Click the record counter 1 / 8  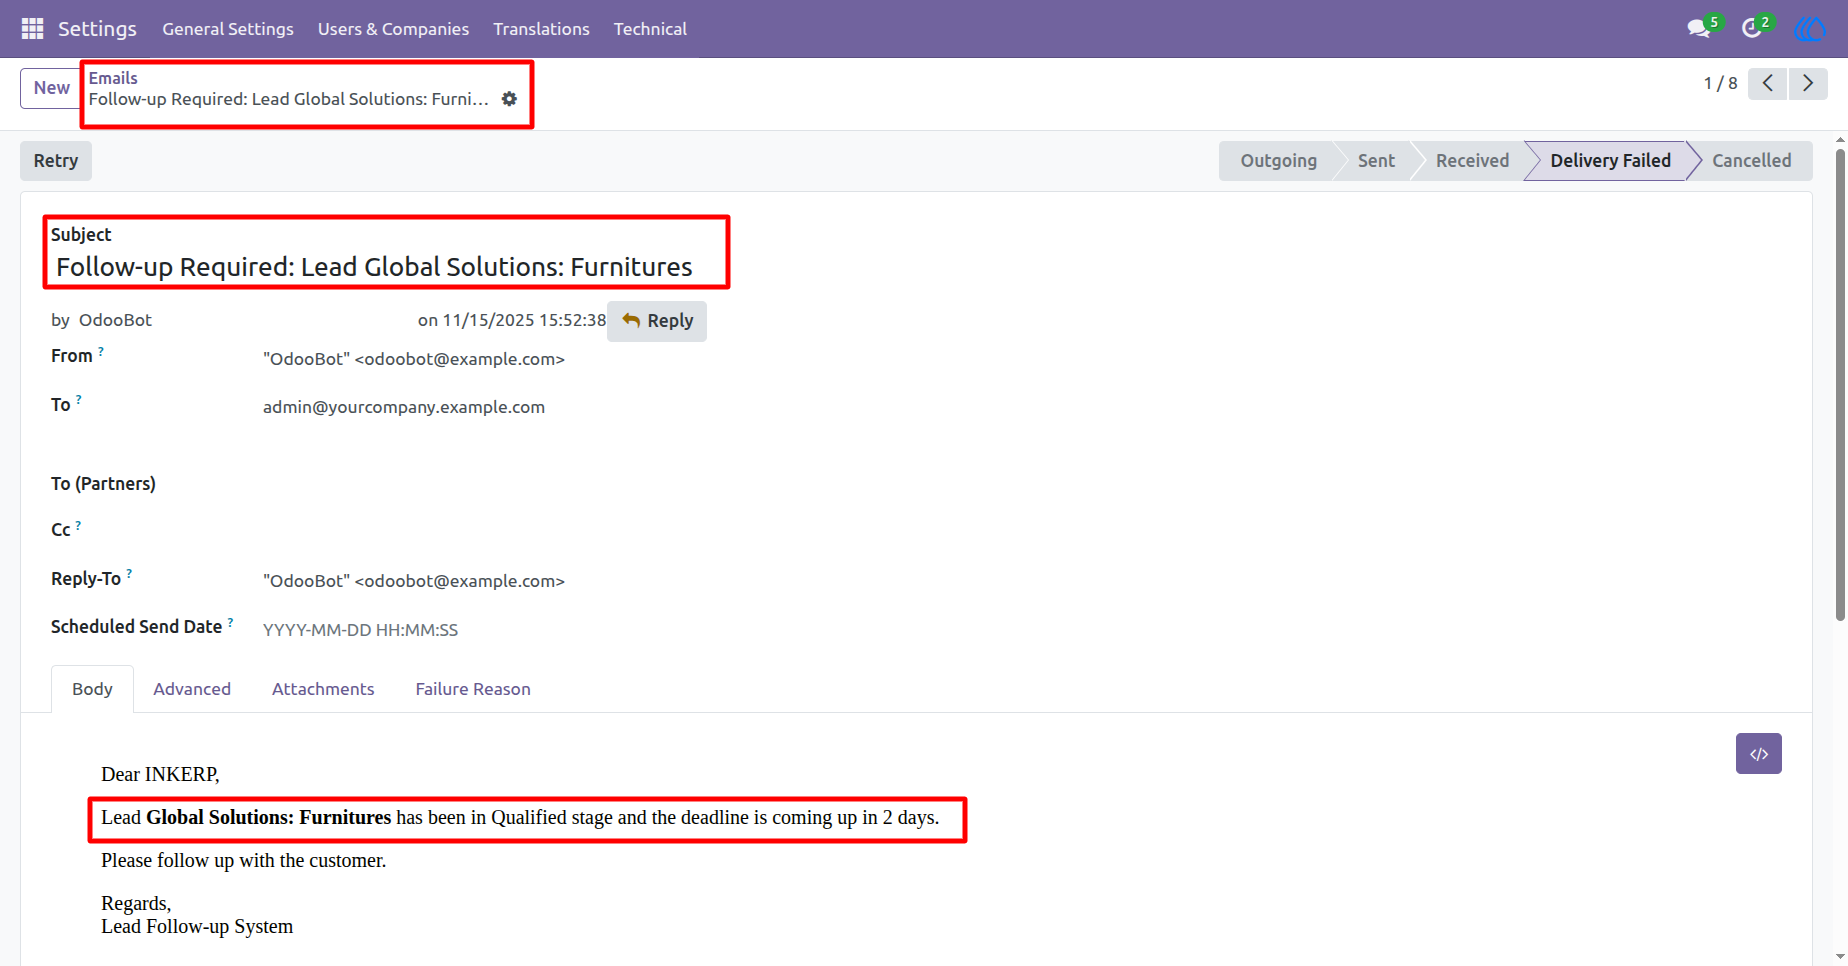point(1720,83)
